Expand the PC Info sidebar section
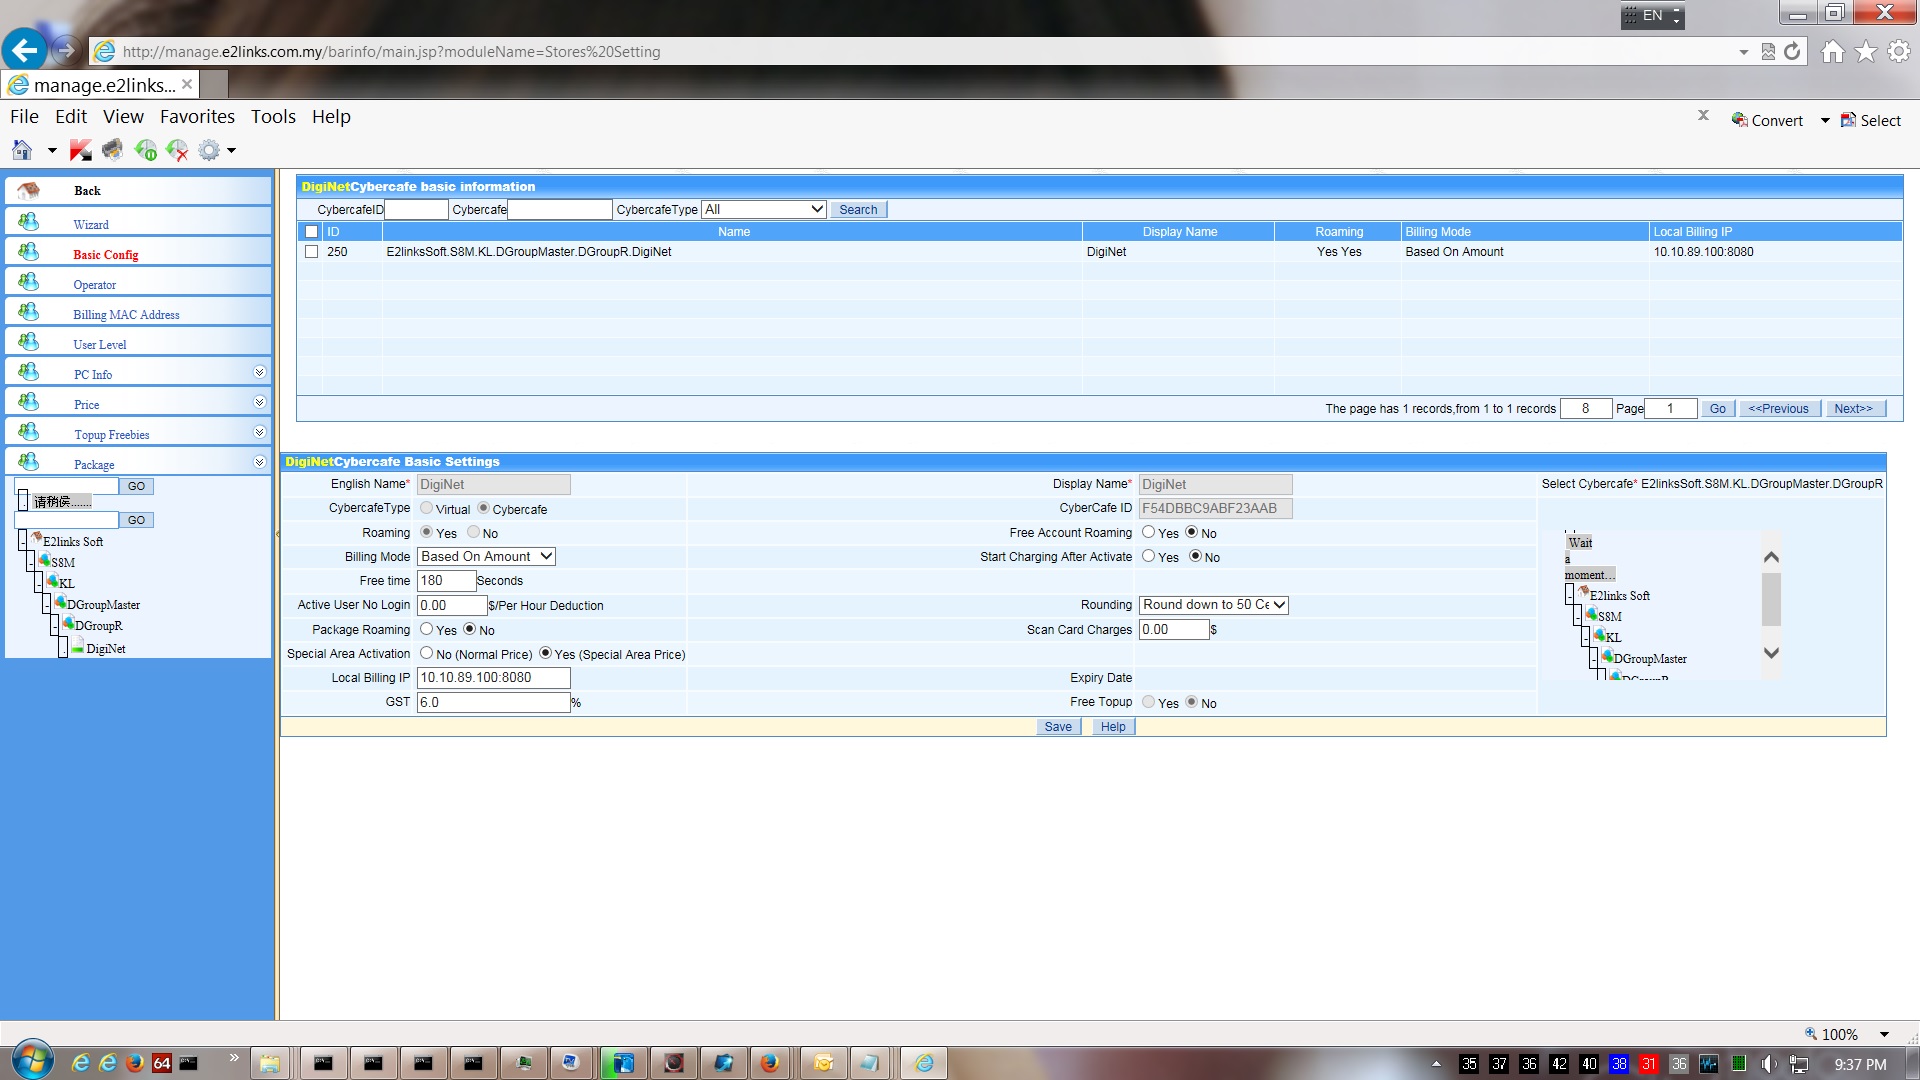 tap(259, 372)
